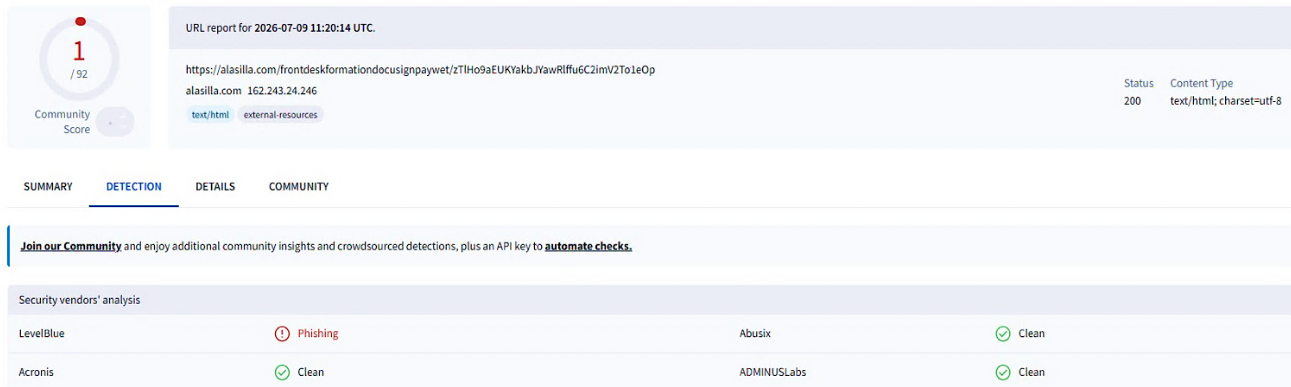Click the URL report date header text
Image resolution: width=1291 pixels, height=387 pixels.
[x=280, y=27]
